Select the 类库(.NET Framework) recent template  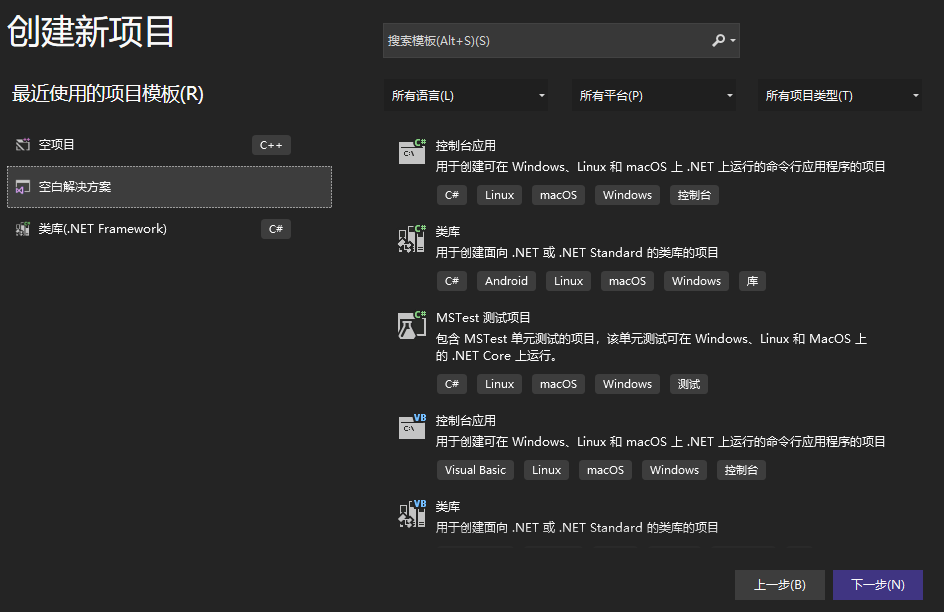(x=169, y=229)
